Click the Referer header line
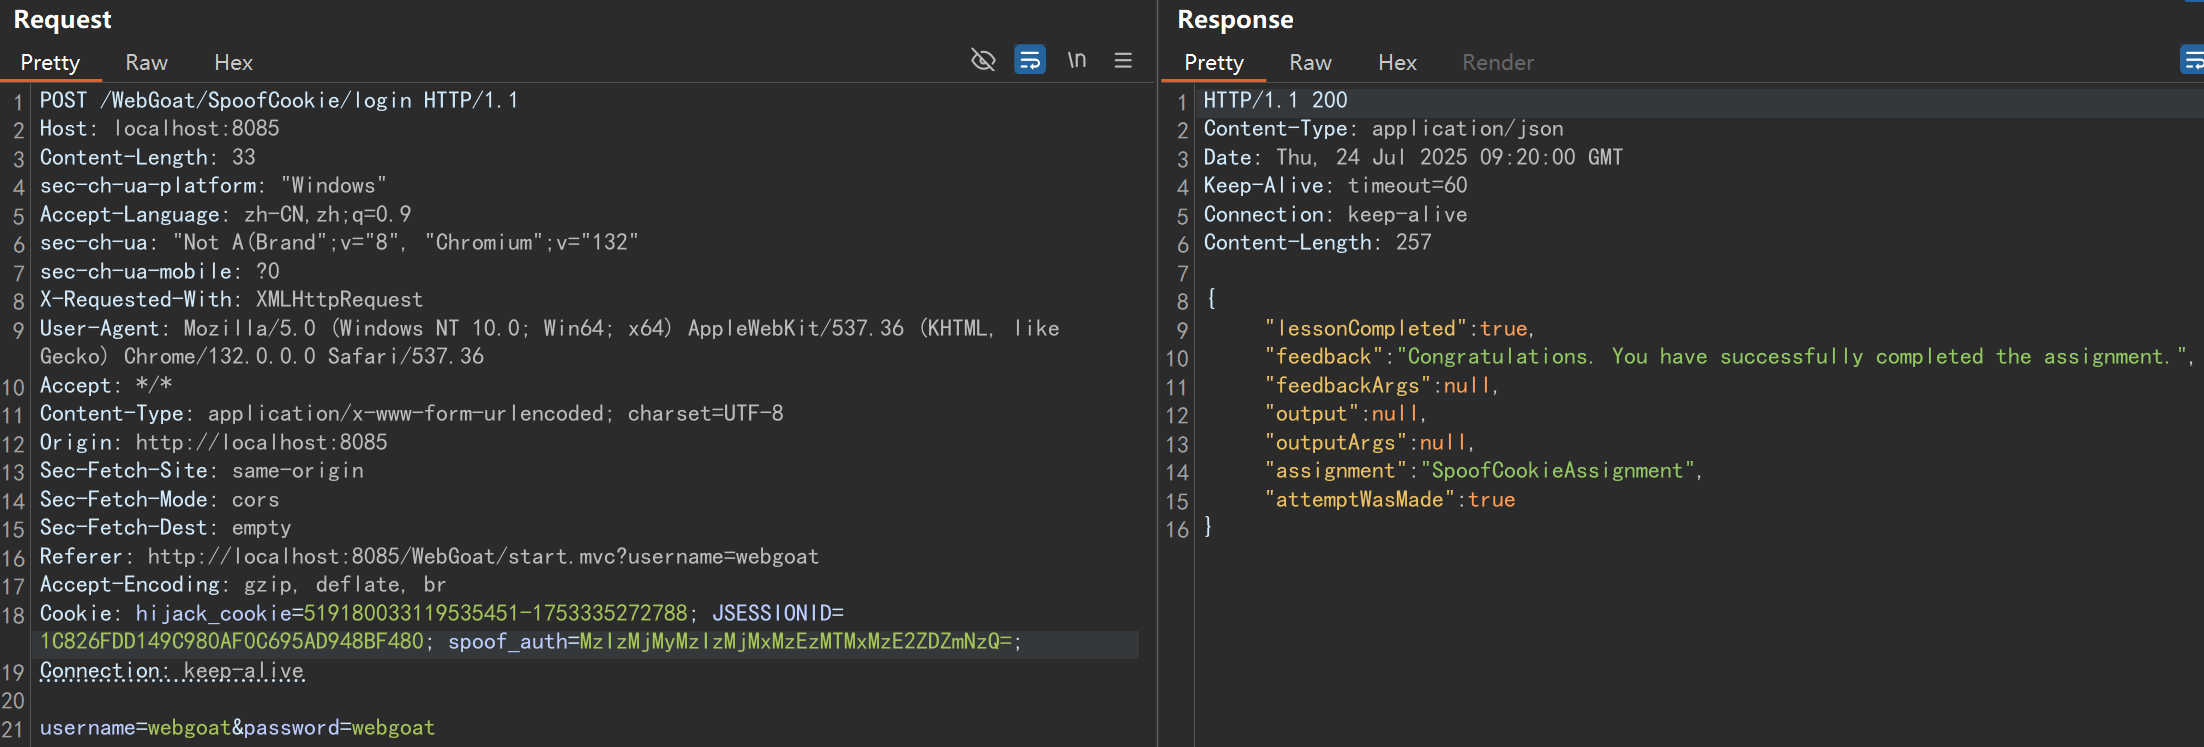 point(430,556)
